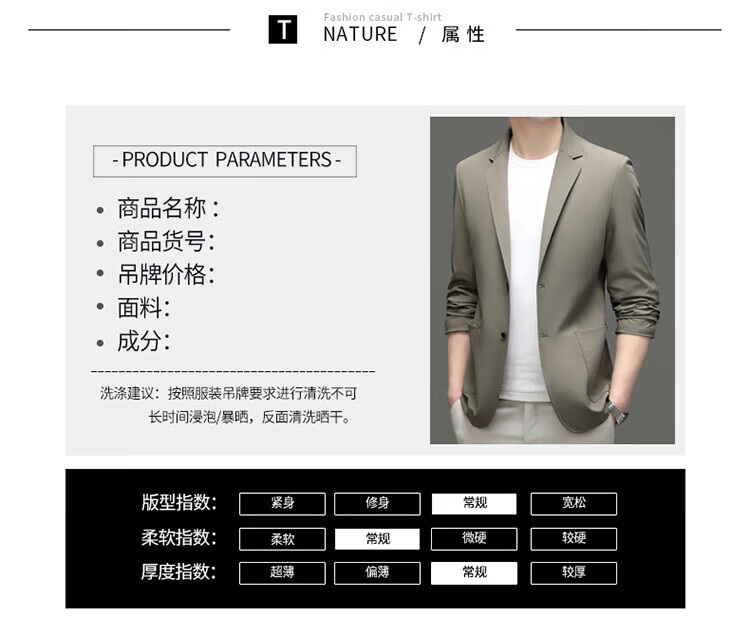This screenshot has width=750, height=636.
Task: Click highlighted 常规 in 版型指数 row
Action: tap(474, 504)
